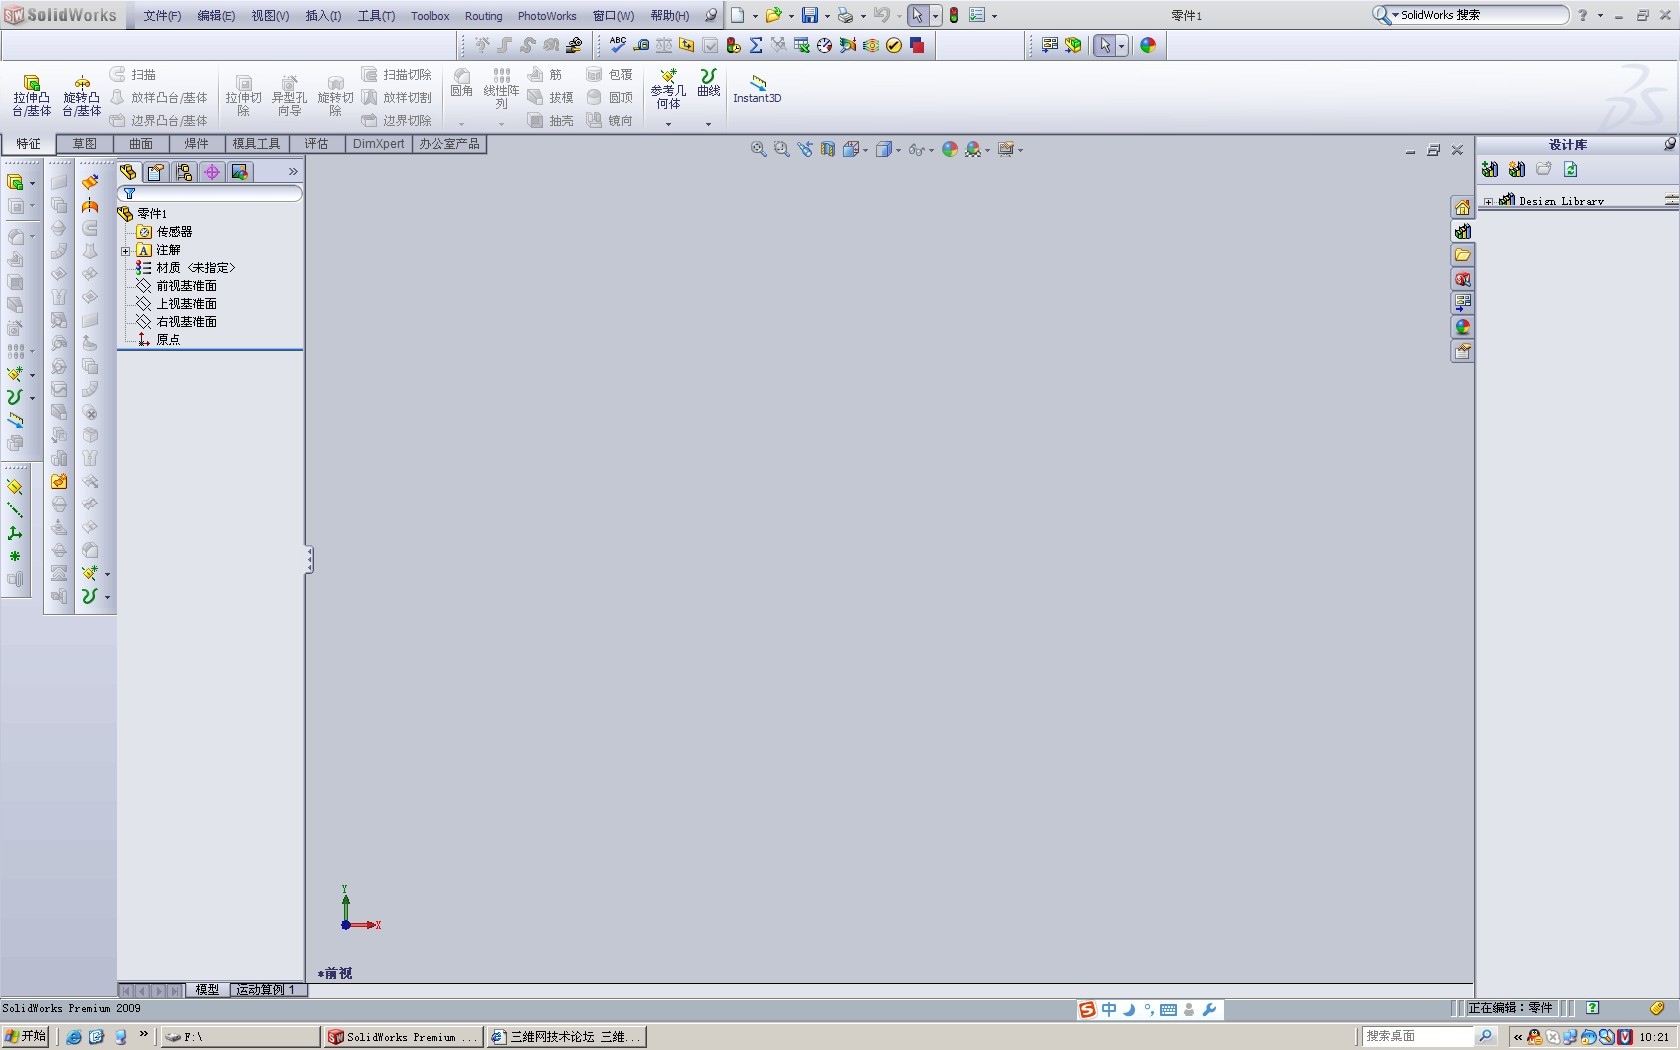Open the dropdown arrow next to the Open folder icon
Image resolution: width=1680 pixels, height=1050 pixels.
click(790, 16)
